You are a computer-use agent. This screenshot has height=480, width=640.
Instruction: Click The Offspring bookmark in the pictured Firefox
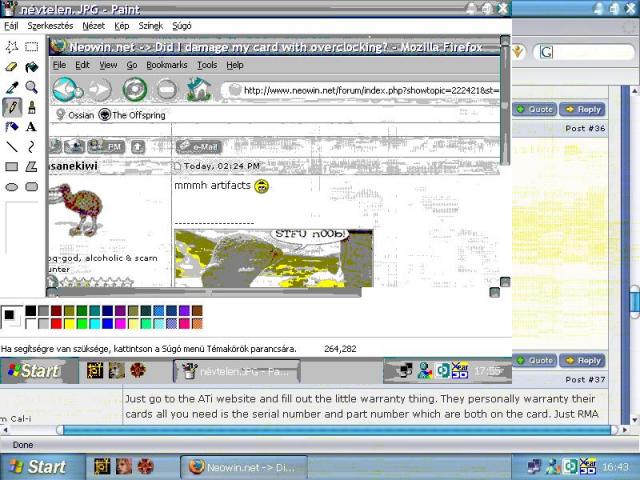click(133, 115)
